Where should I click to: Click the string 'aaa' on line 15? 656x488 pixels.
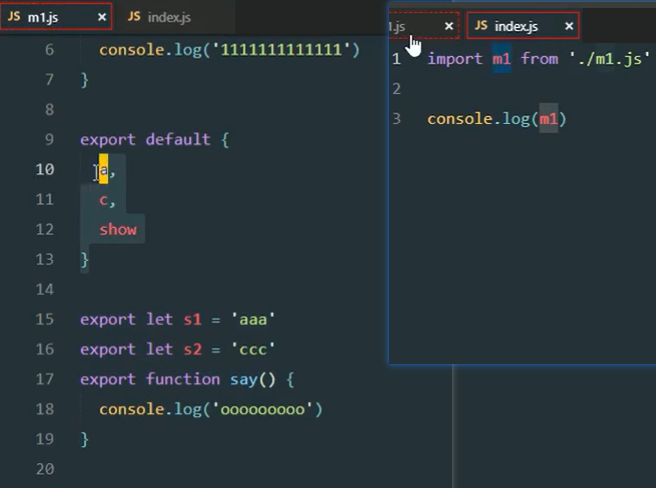253,319
